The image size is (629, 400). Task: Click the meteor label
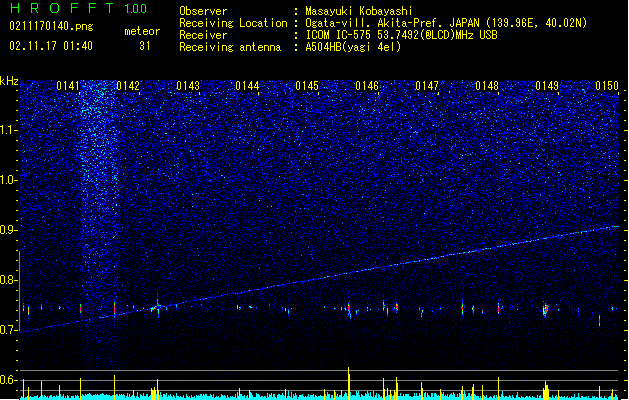pyautogui.click(x=142, y=31)
